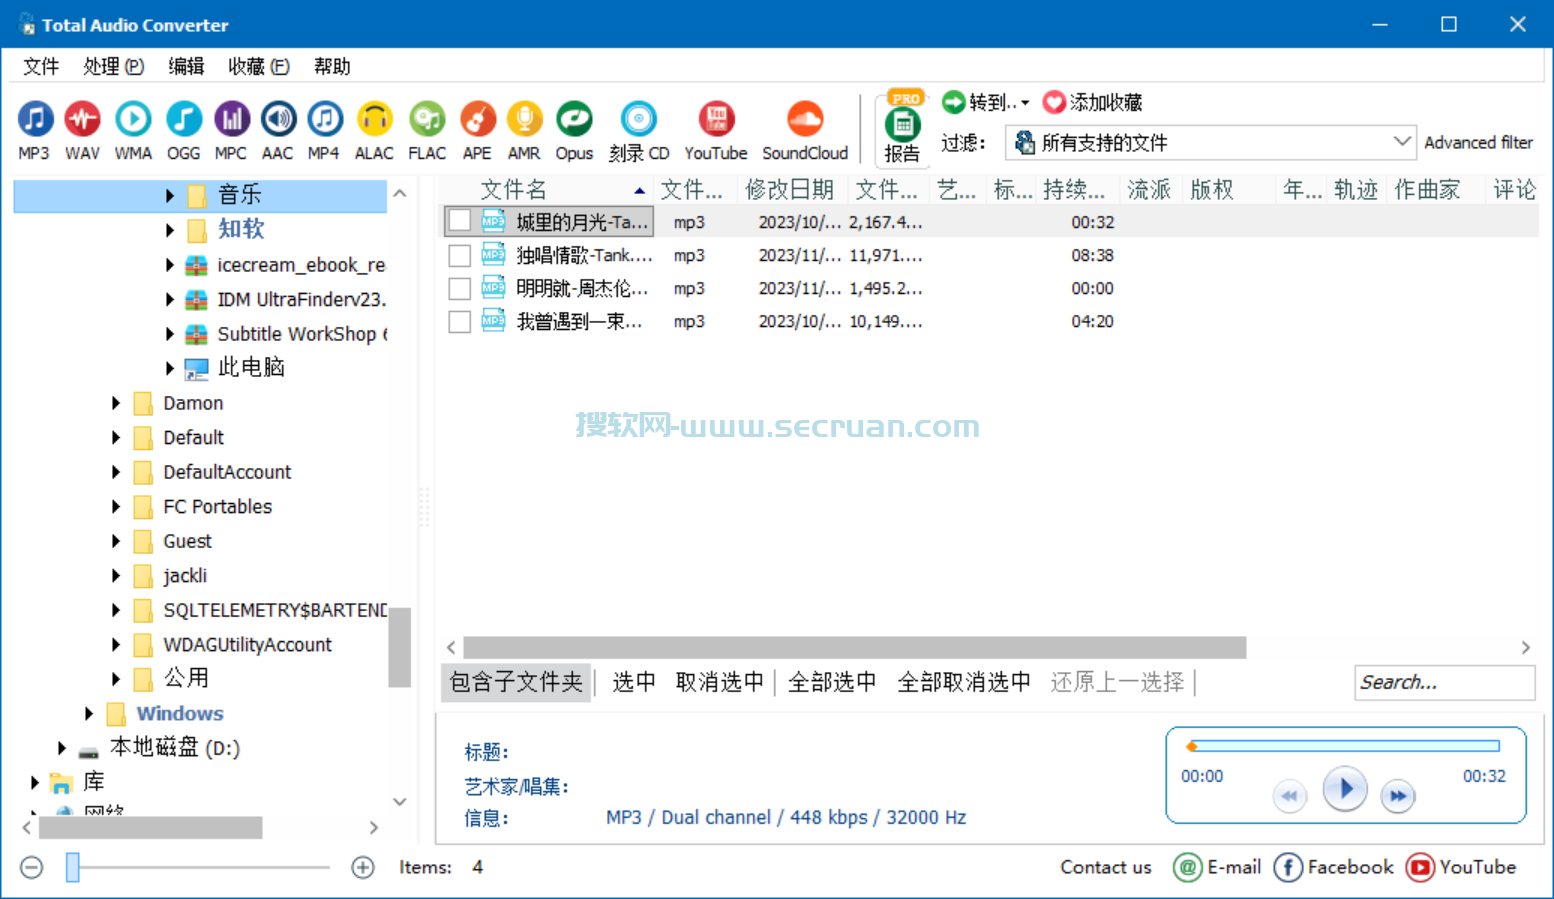Viewport: 1554px width, 899px height.
Task: Zoom in with the plus icon
Action: [363, 867]
